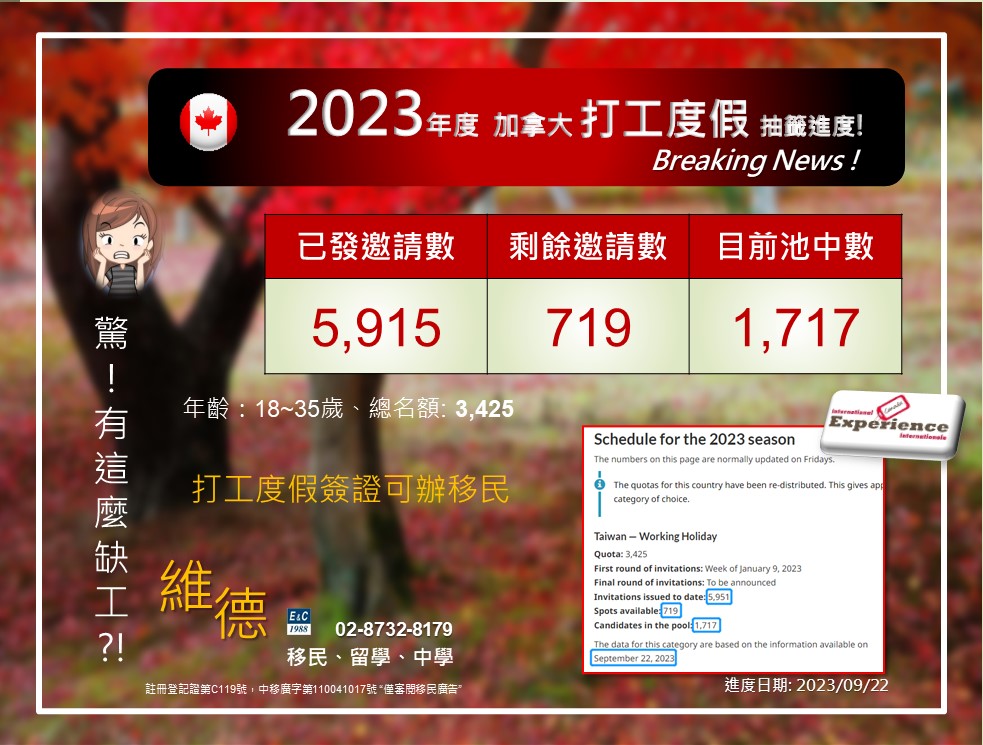
Task: Click the 'Breaking News !' text
Action: pyautogui.click(x=755, y=161)
